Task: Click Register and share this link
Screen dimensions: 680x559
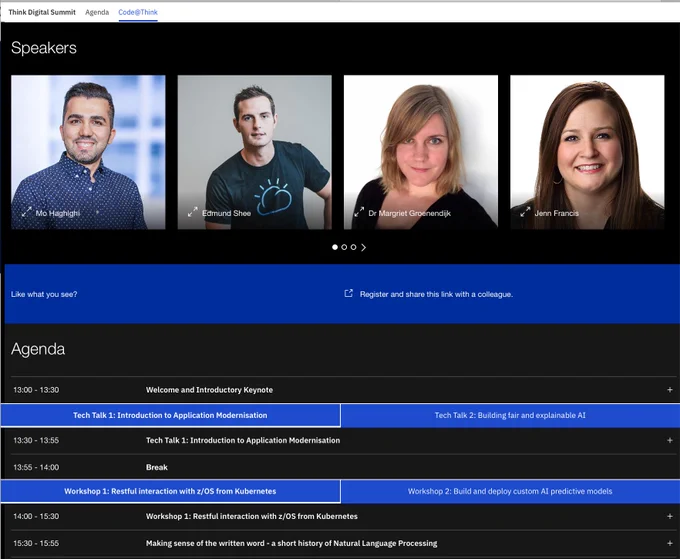Action: click(x=436, y=294)
